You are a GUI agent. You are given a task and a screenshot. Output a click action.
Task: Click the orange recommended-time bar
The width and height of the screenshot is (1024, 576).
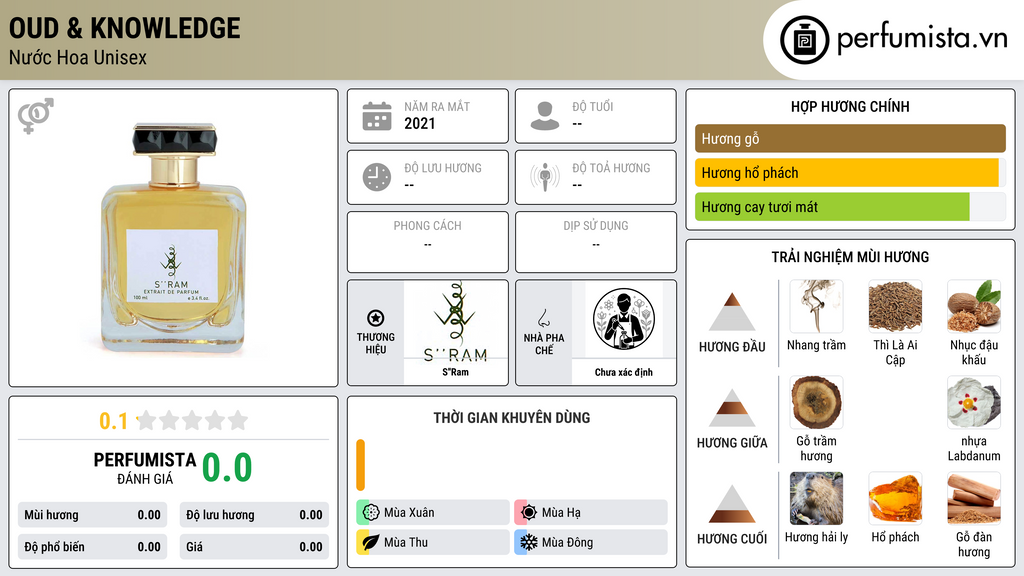tap(360, 465)
